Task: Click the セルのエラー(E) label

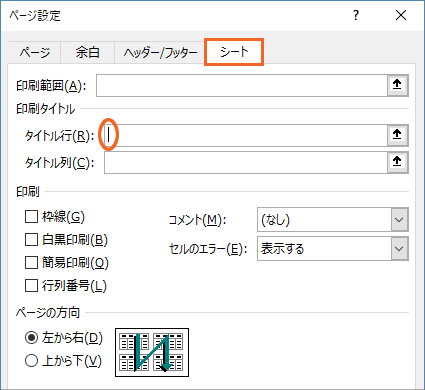Action: (x=208, y=249)
